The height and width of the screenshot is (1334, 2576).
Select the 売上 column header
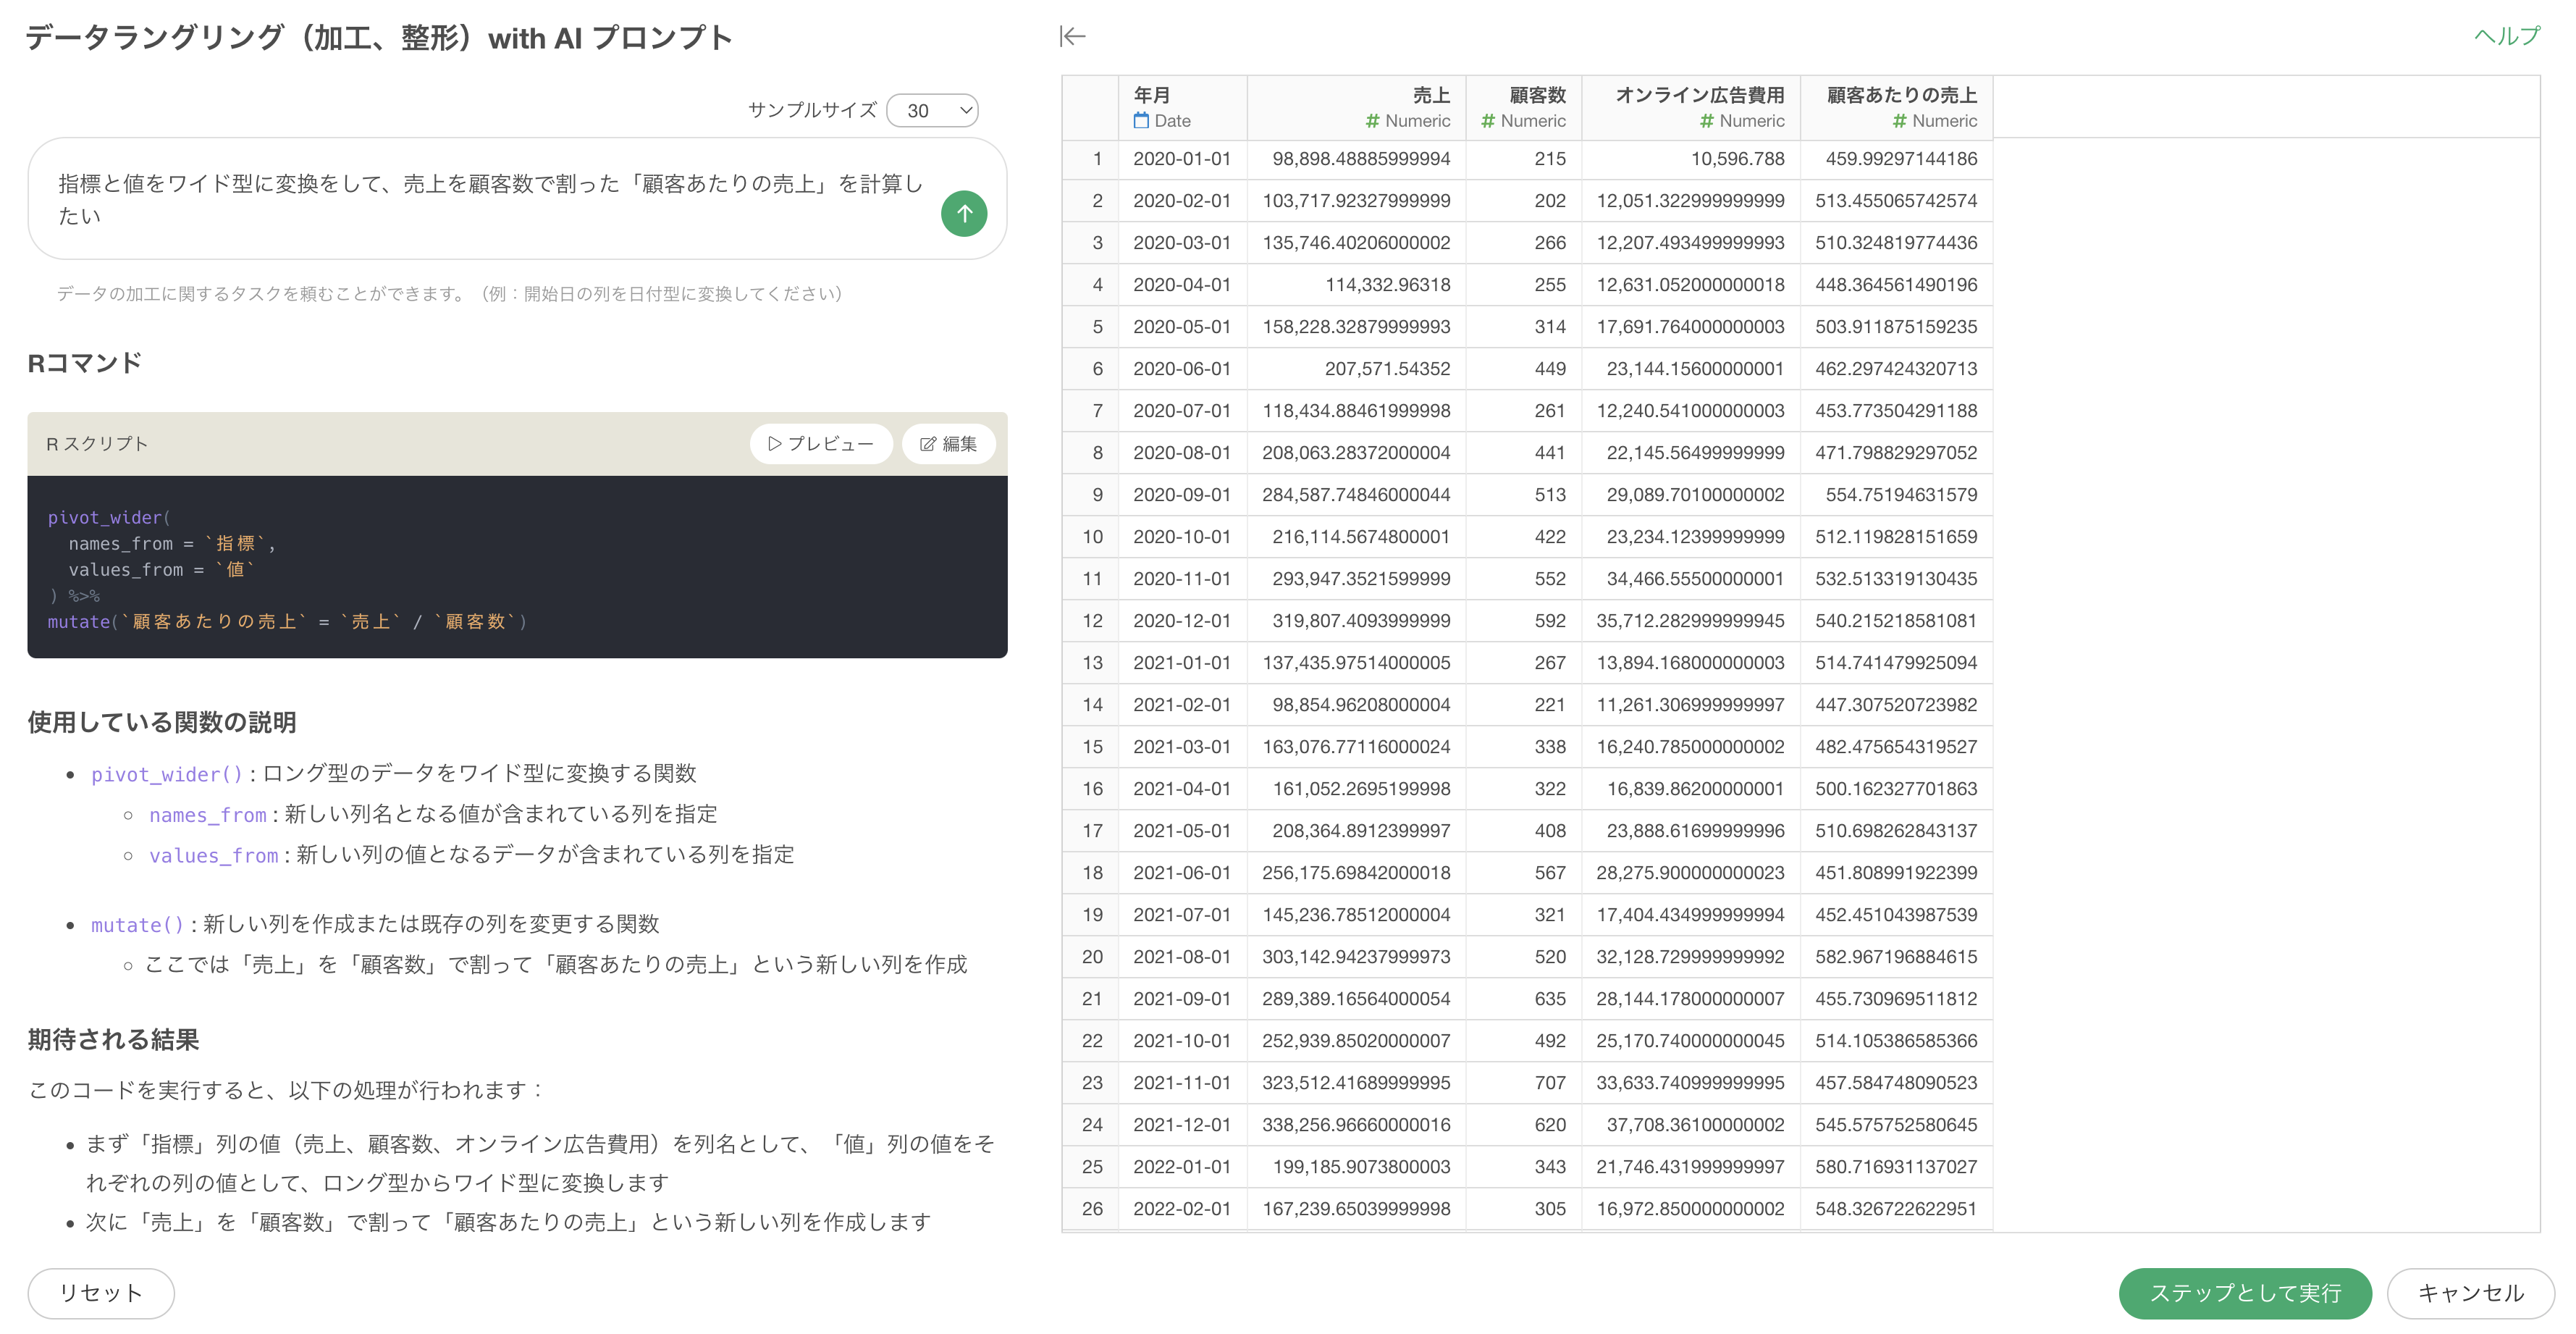(x=1356, y=108)
